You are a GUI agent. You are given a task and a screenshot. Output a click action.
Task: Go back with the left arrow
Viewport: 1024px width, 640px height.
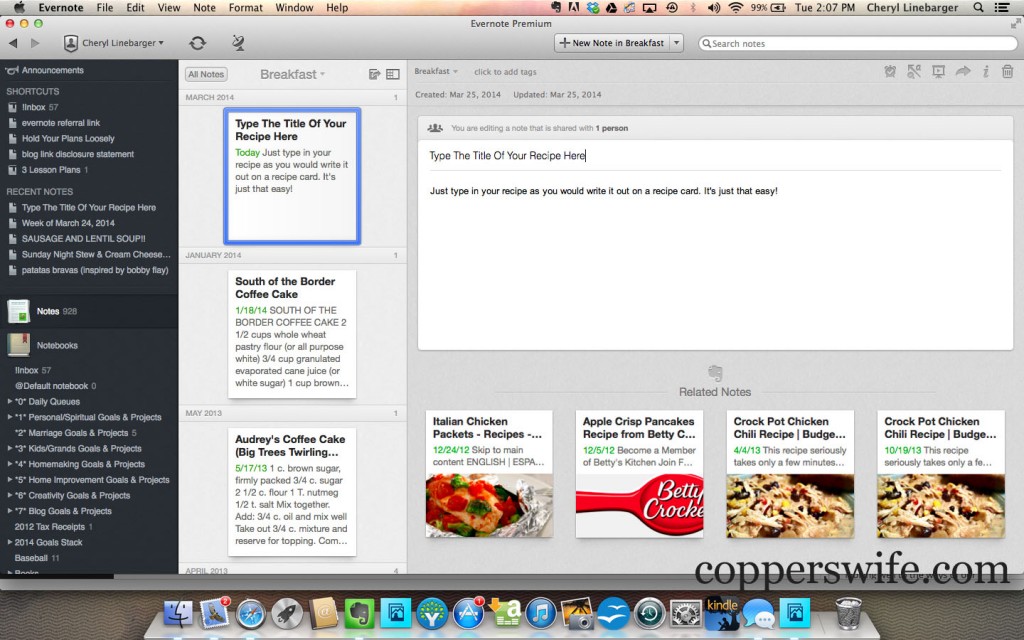[x=13, y=43]
